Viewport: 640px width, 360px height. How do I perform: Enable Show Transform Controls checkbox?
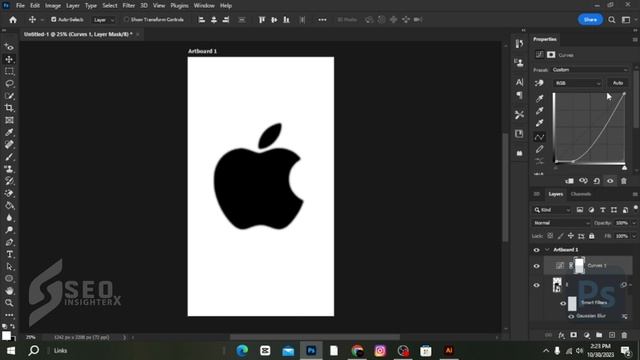click(126, 20)
